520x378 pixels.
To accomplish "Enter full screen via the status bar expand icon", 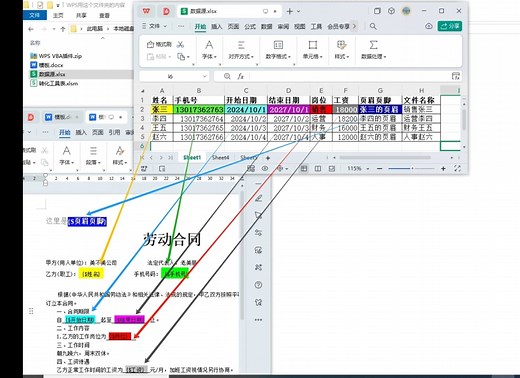I will [x=457, y=169].
